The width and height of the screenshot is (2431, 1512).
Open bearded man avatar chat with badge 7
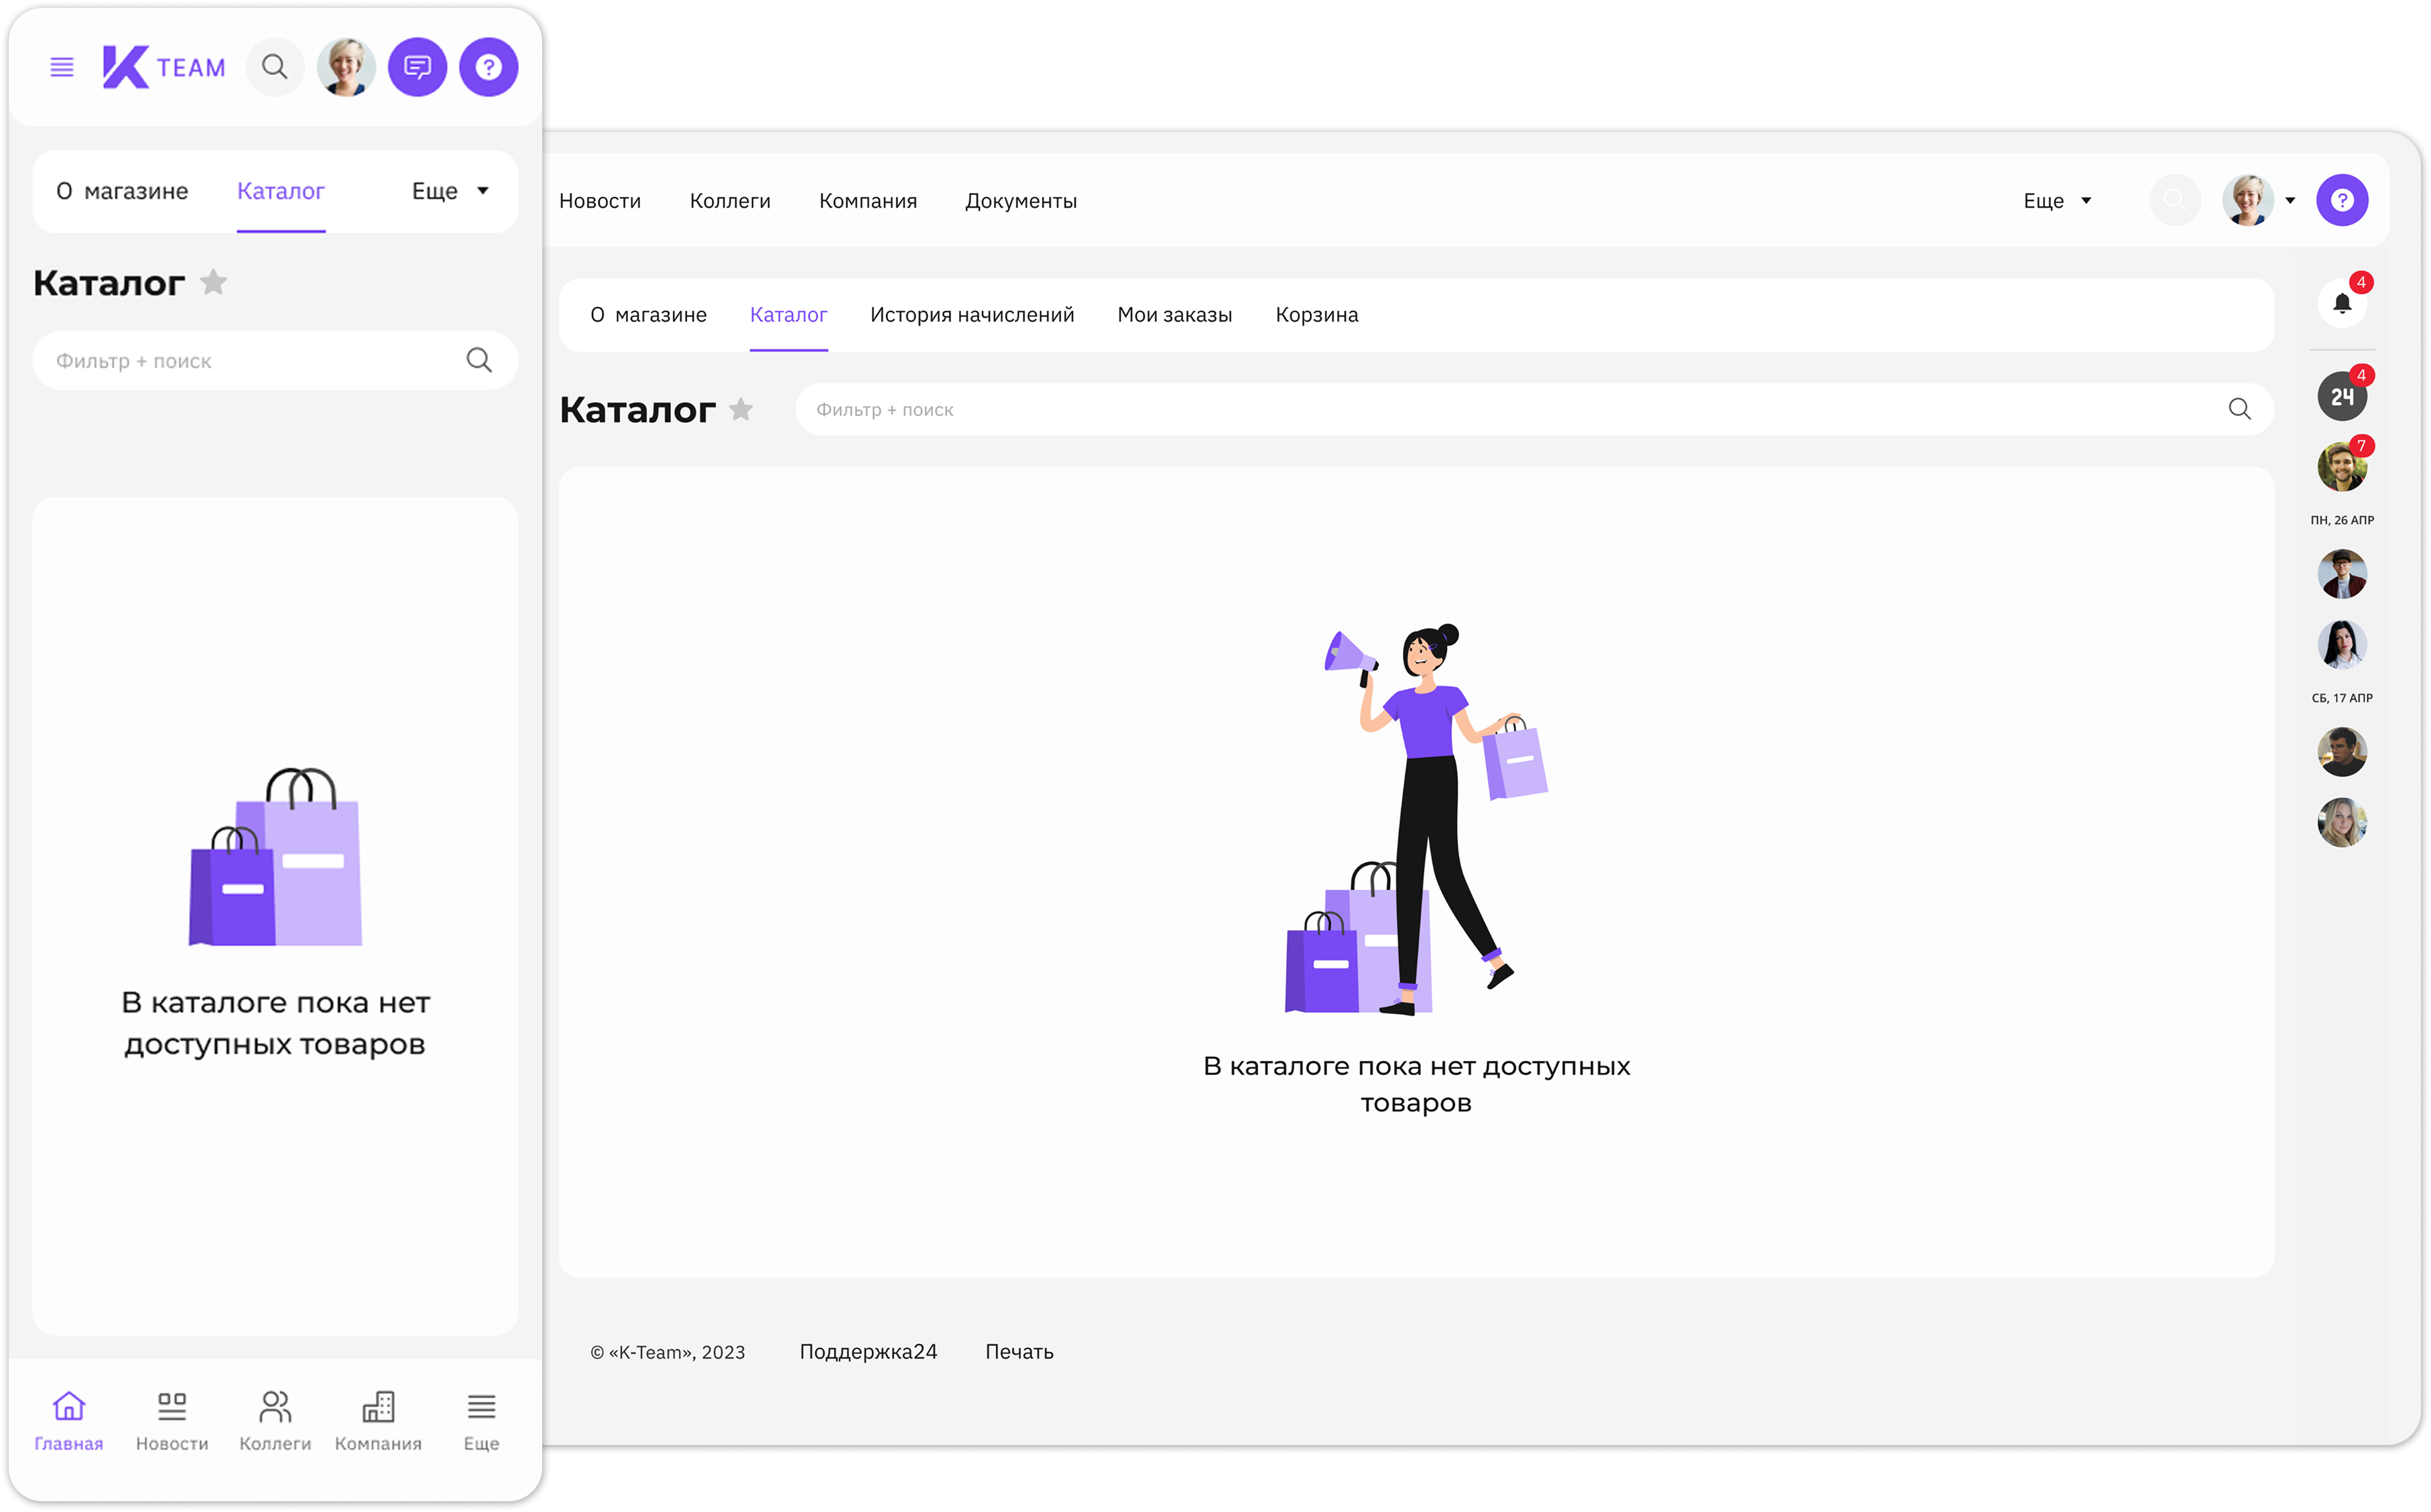[2342, 467]
